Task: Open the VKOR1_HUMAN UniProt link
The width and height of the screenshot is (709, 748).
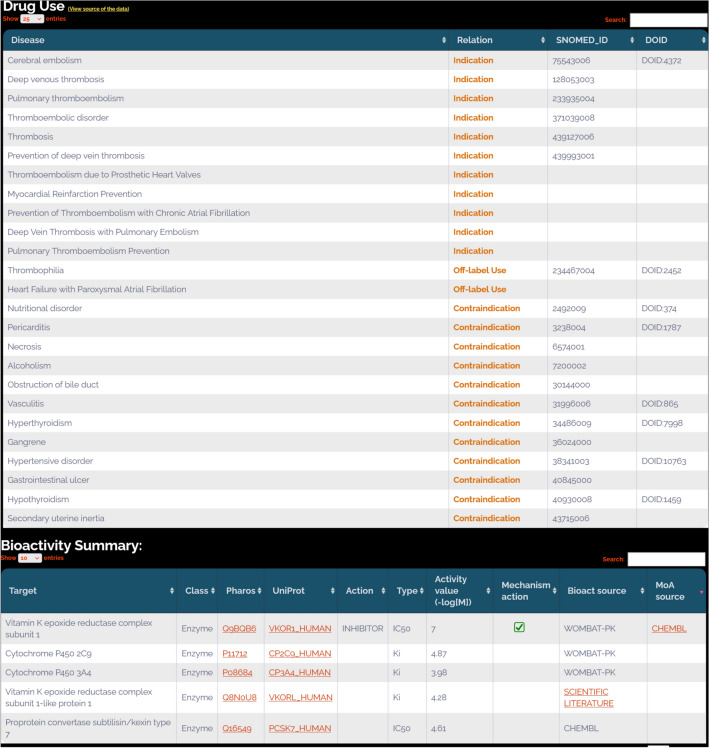Action: pyautogui.click(x=299, y=629)
